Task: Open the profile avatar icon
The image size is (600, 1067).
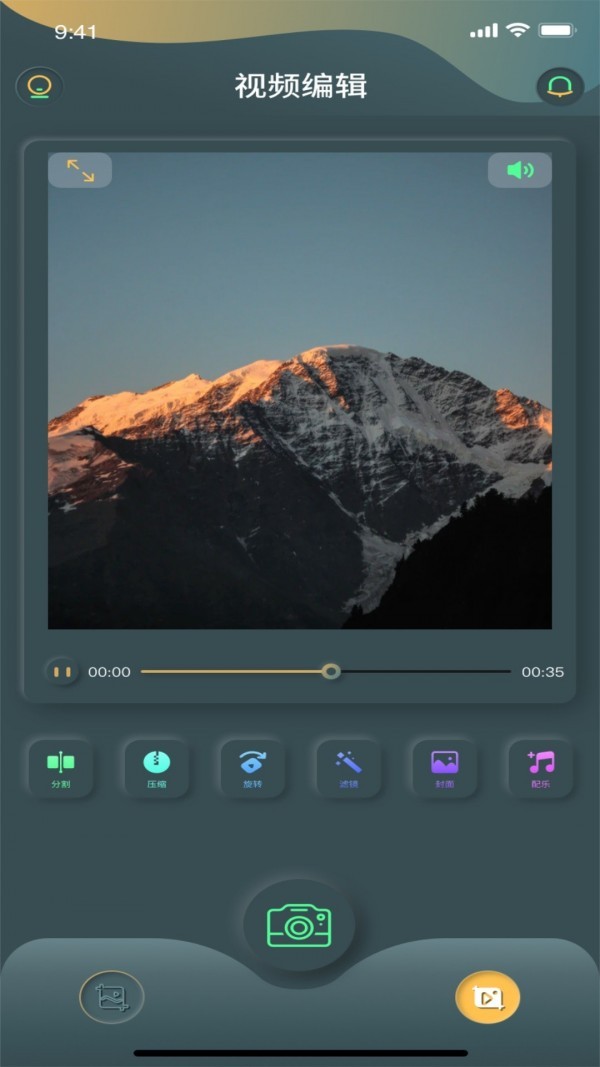Action: pos(39,86)
